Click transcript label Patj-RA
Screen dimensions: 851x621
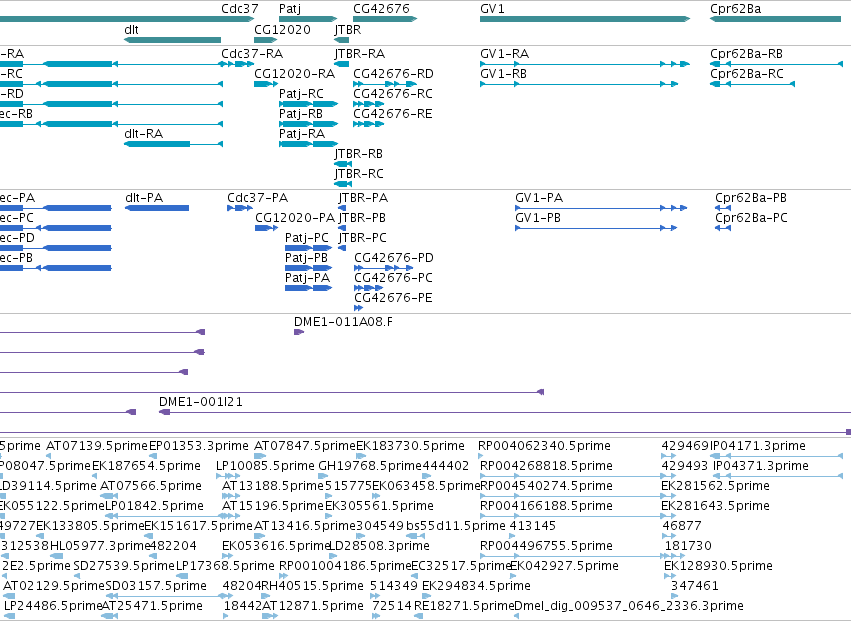302,134
